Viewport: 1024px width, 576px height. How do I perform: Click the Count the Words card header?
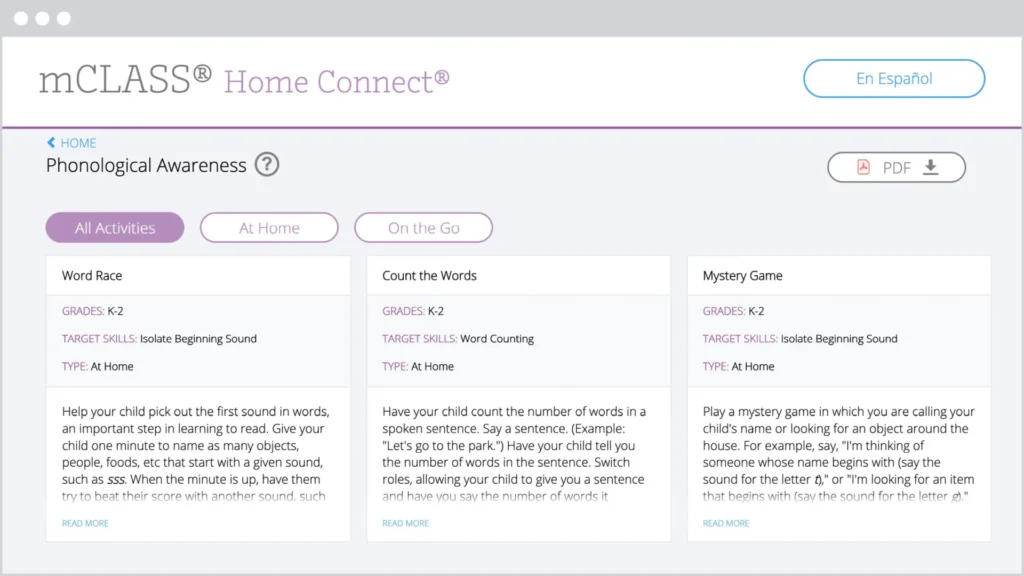pyautogui.click(x=428, y=275)
